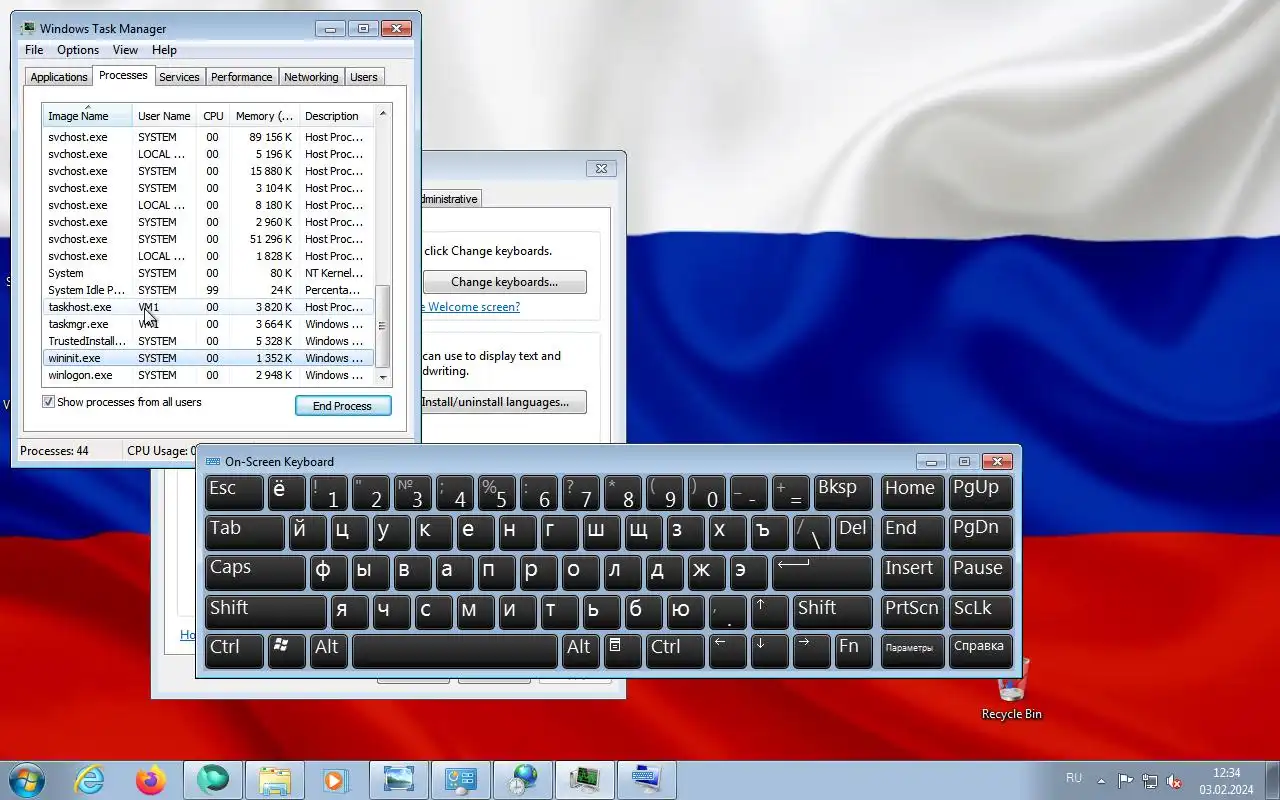Switch to the Users tab
This screenshot has height=800, width=1280.
(364, 77)
